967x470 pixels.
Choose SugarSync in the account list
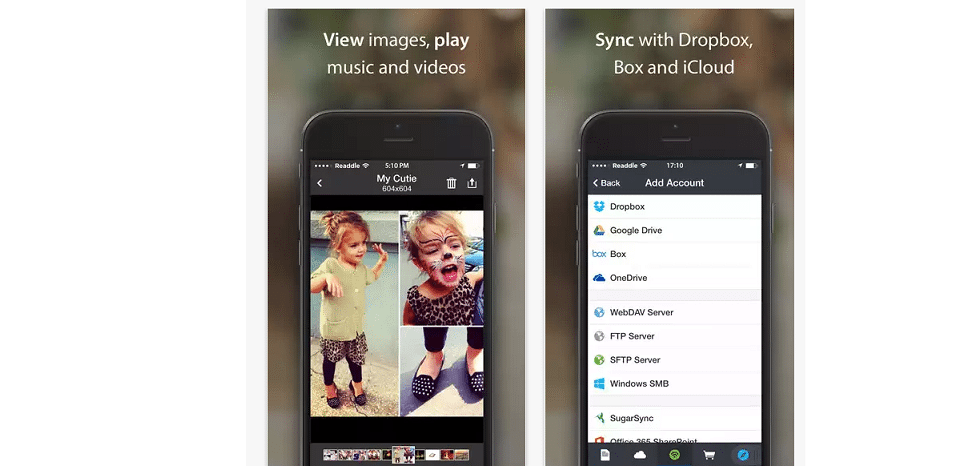click(x=674, y=418)
